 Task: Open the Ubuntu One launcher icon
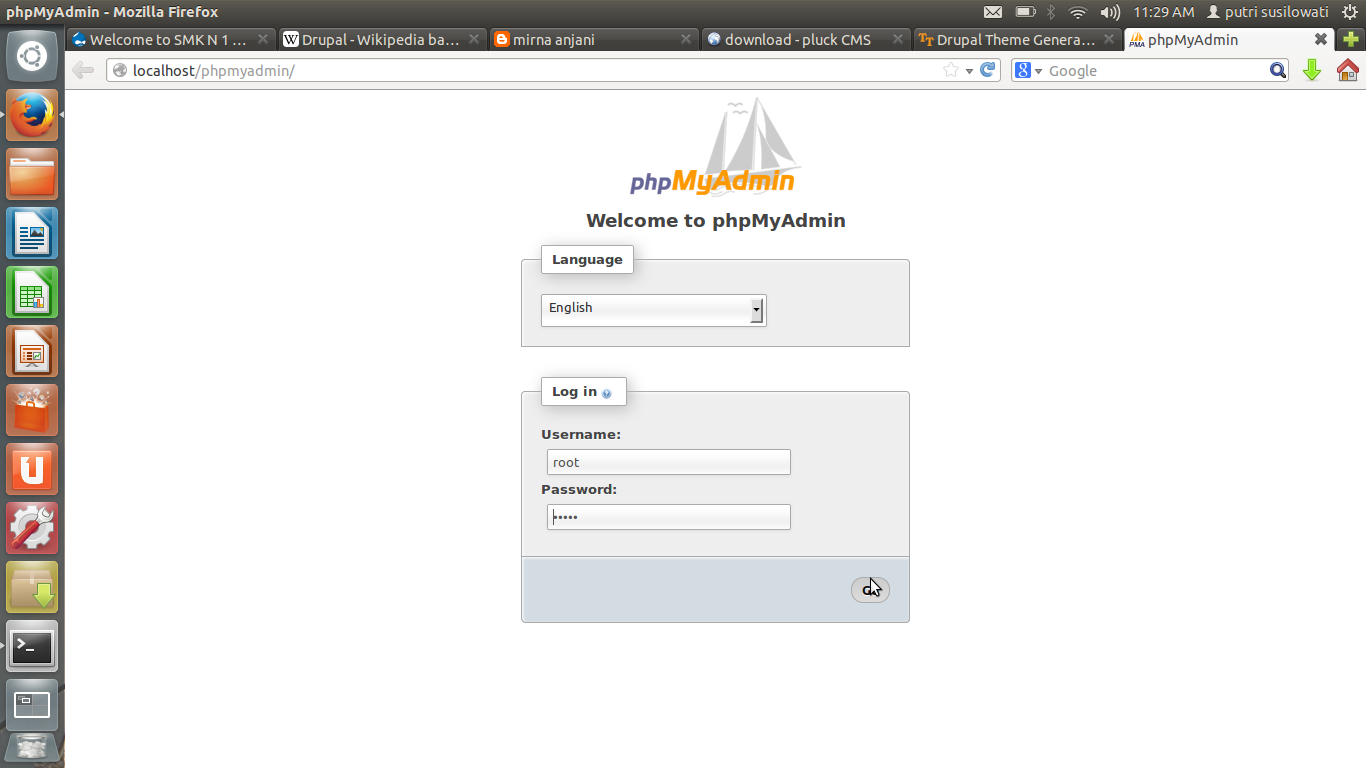(32, 469)
